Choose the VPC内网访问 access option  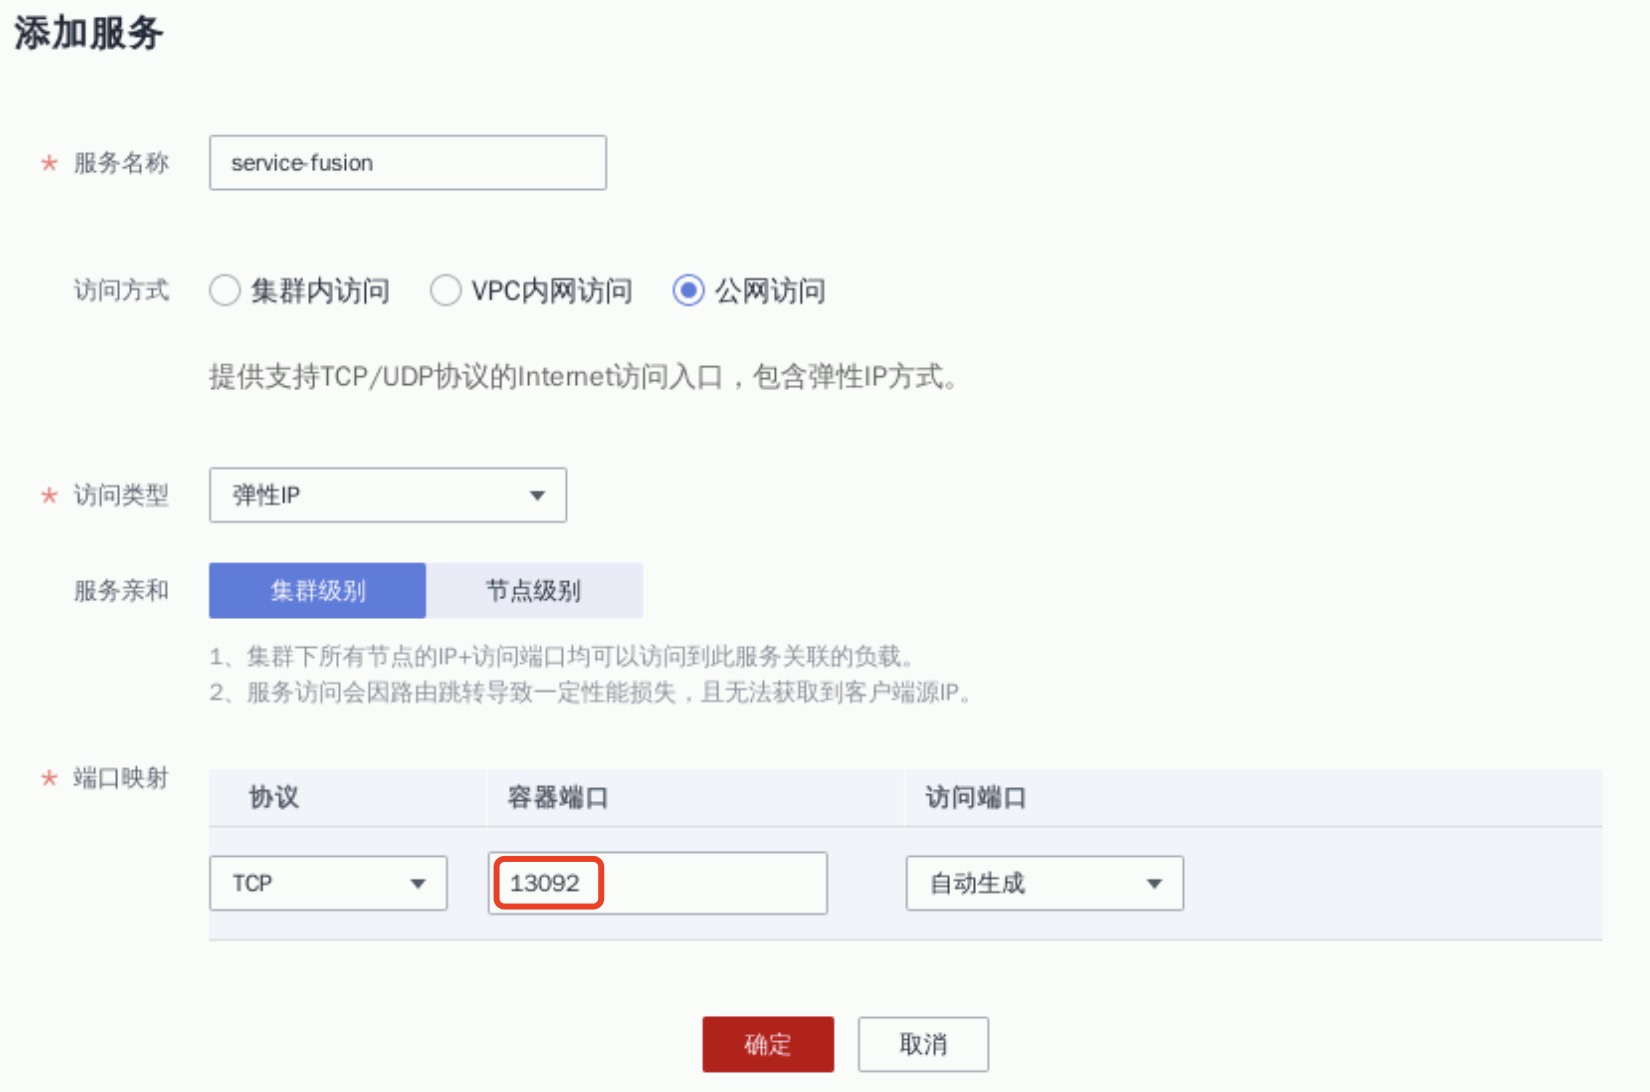click(x=445, y=291)
